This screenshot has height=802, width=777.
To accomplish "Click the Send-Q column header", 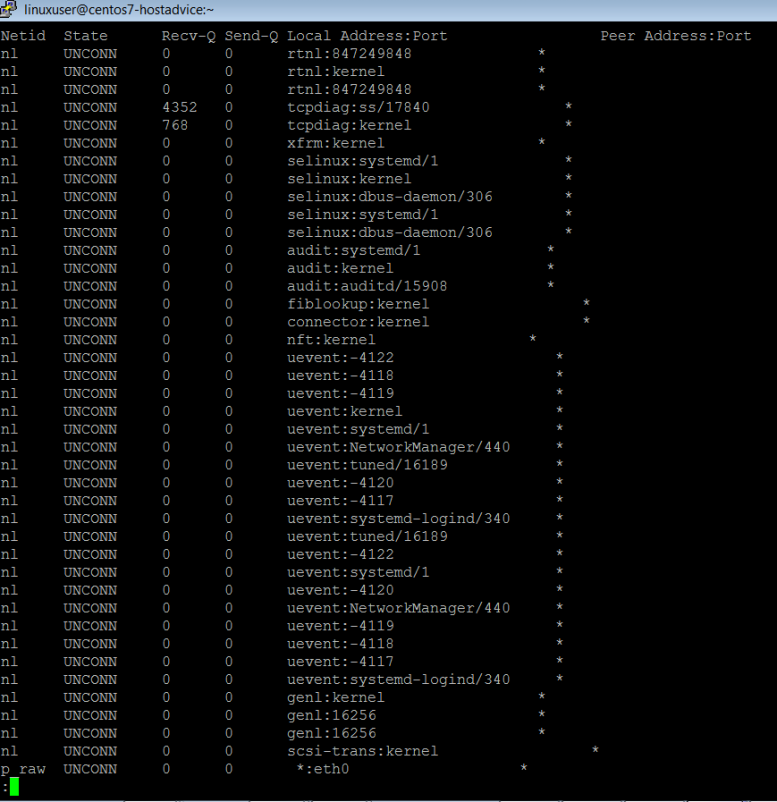I will tap(251, 36).
